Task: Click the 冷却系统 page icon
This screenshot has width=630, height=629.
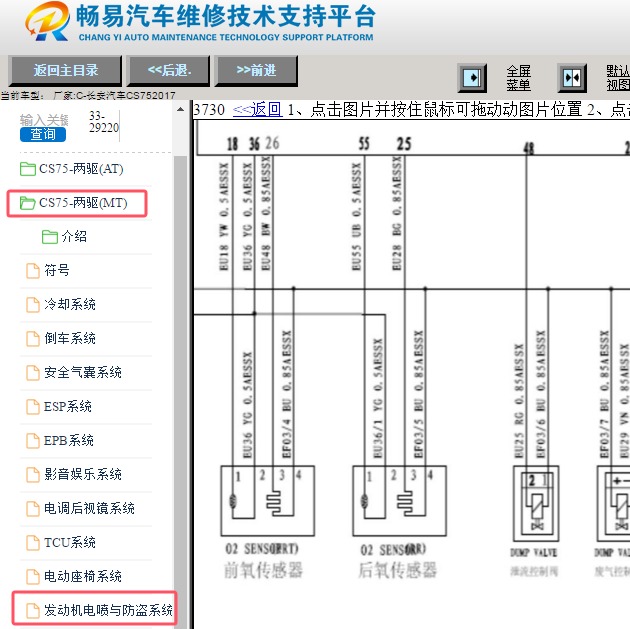Action: (x=33, y=305)
